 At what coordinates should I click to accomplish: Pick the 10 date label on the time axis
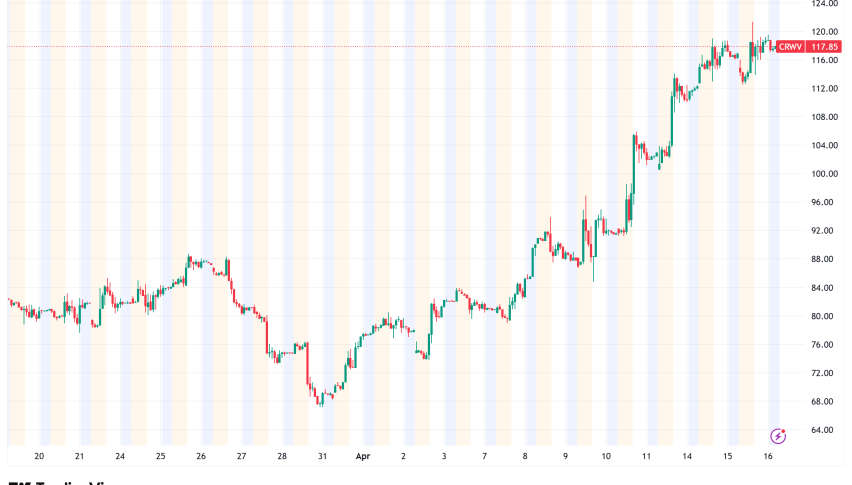point(606,455)
